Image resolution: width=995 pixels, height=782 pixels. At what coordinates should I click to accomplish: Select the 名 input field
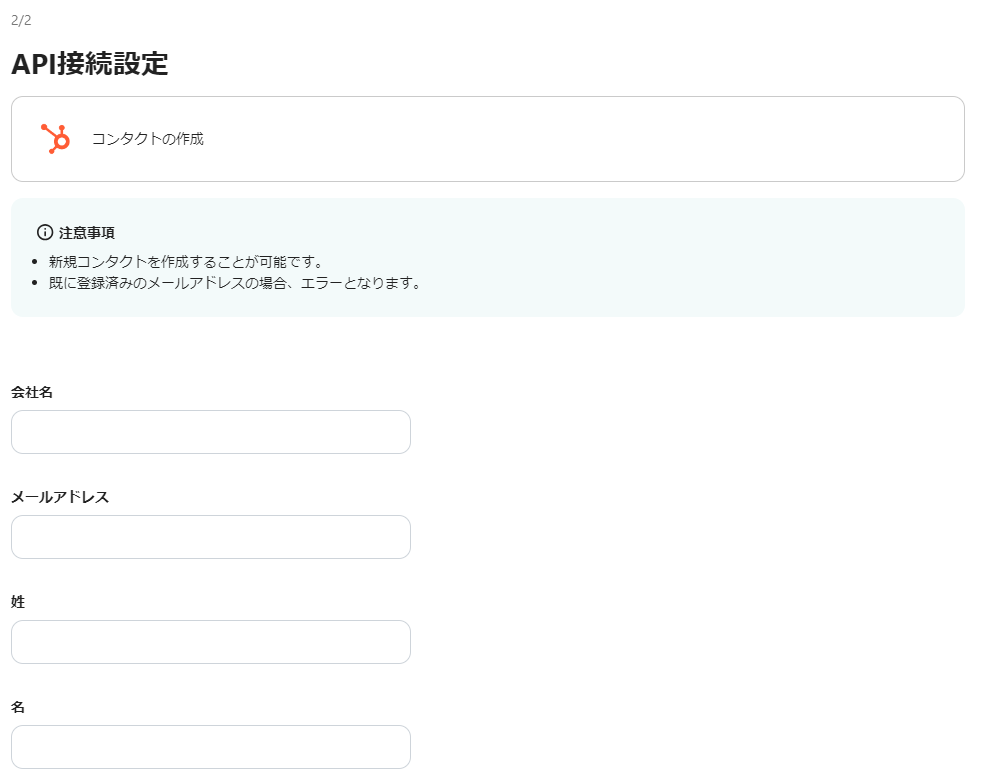210,747
